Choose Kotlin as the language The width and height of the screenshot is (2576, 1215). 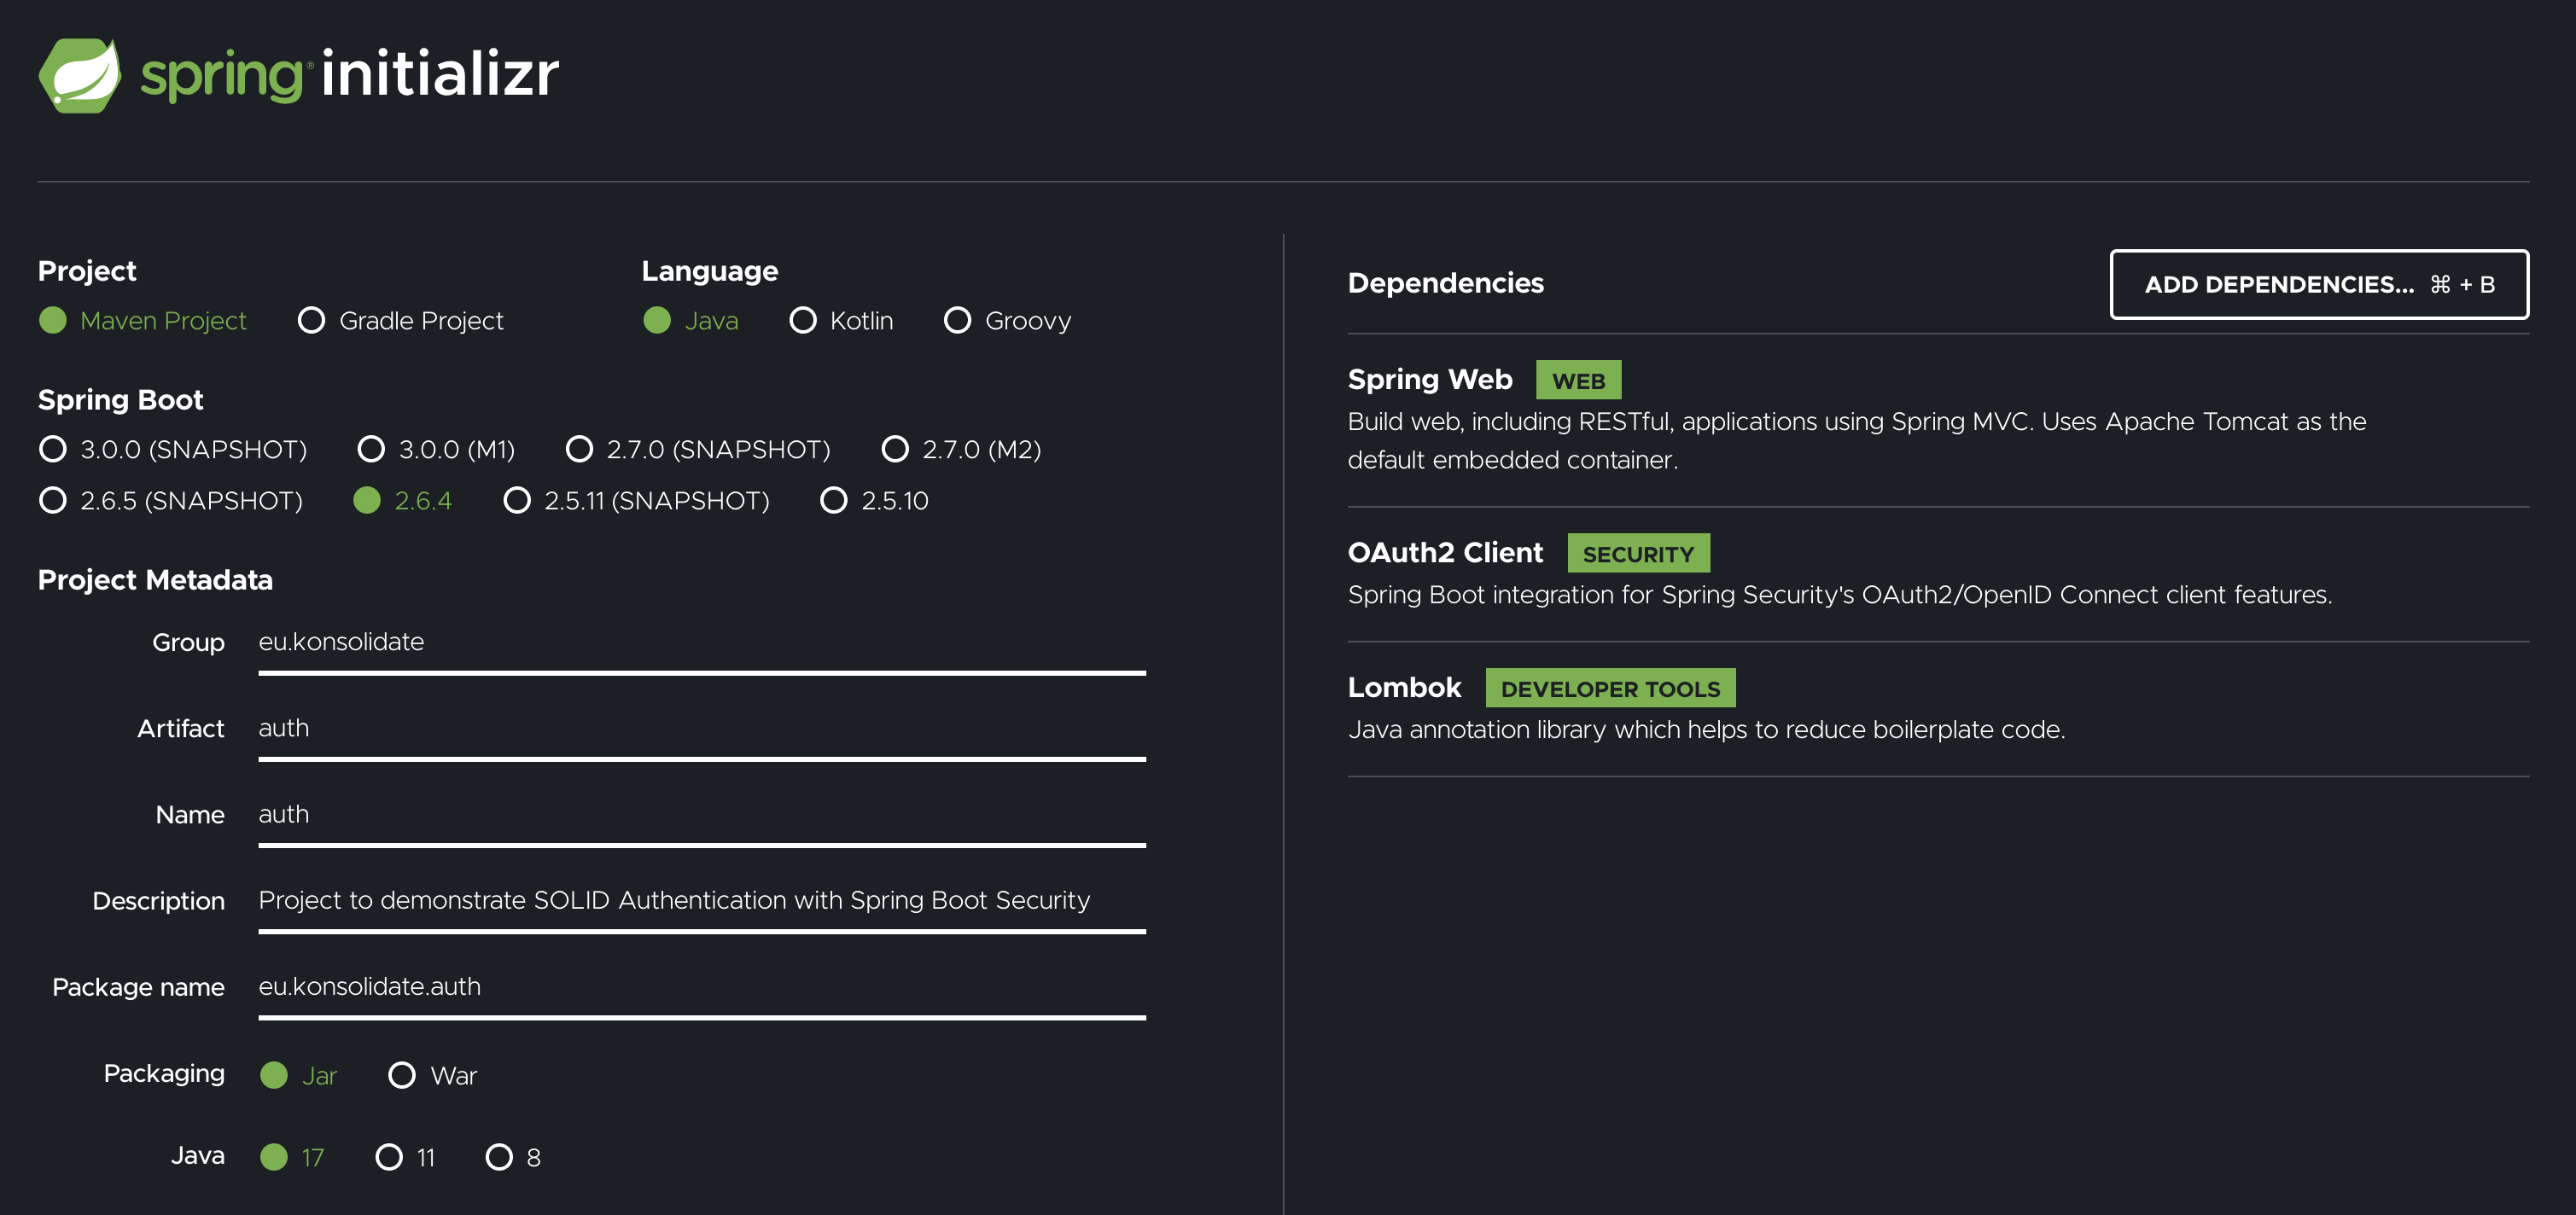[x=841, y=320]
